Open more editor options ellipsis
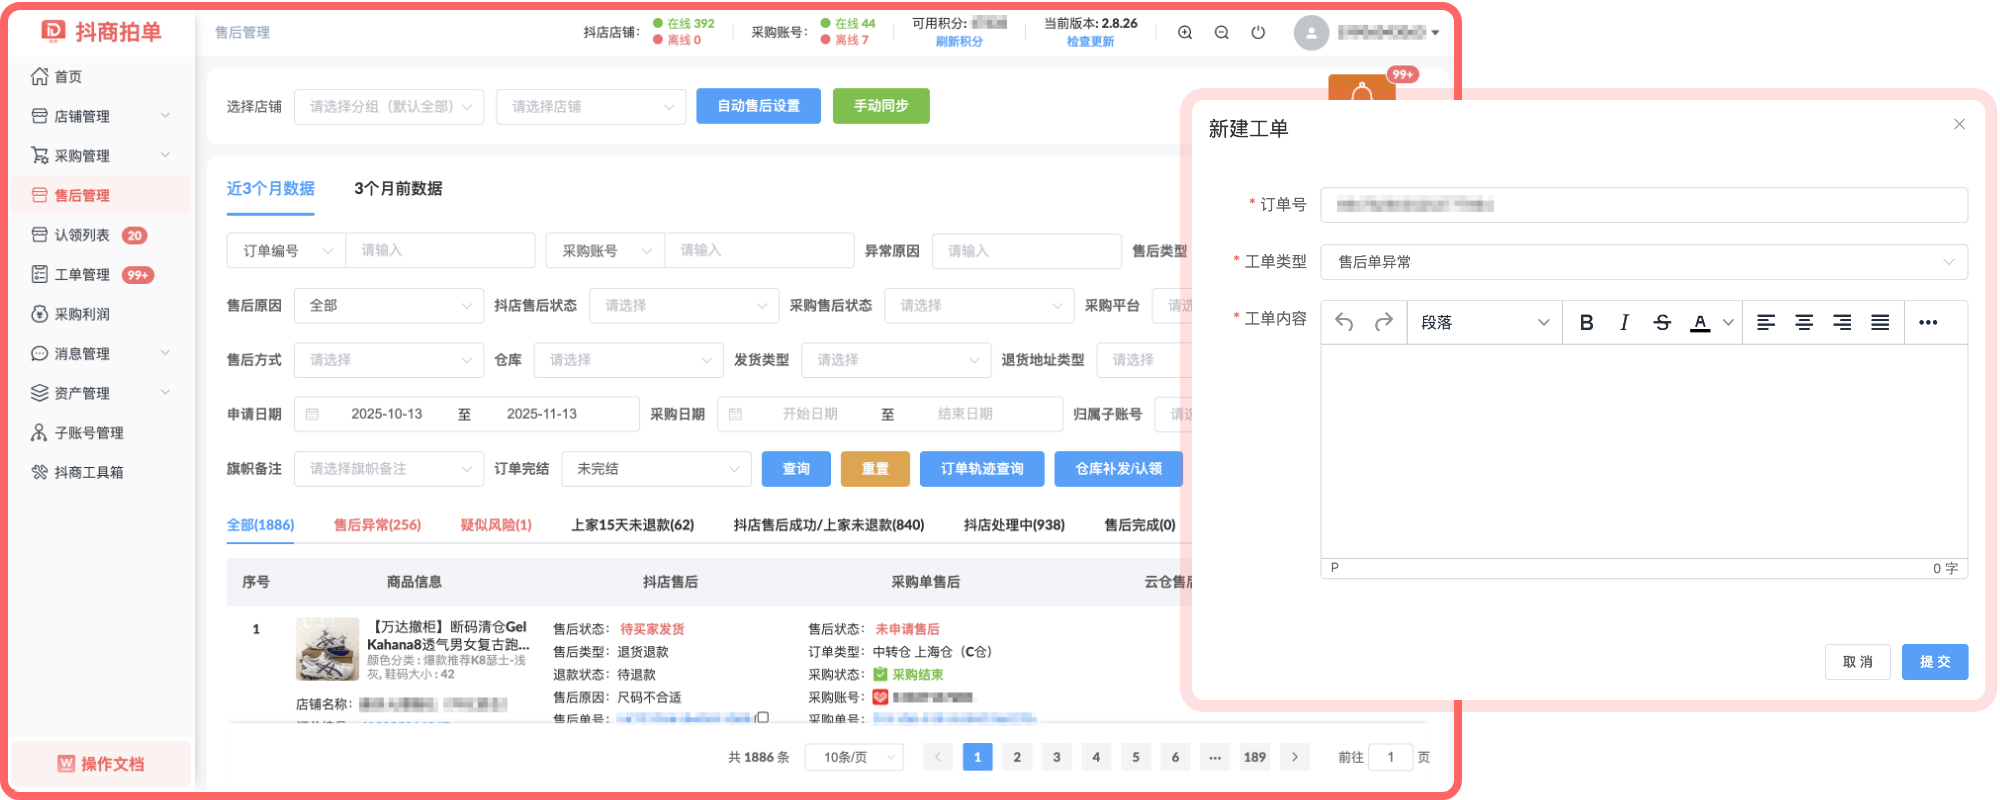This screenshot has height=800, width=2000. pyautogui.click(x=1928, y=322)
